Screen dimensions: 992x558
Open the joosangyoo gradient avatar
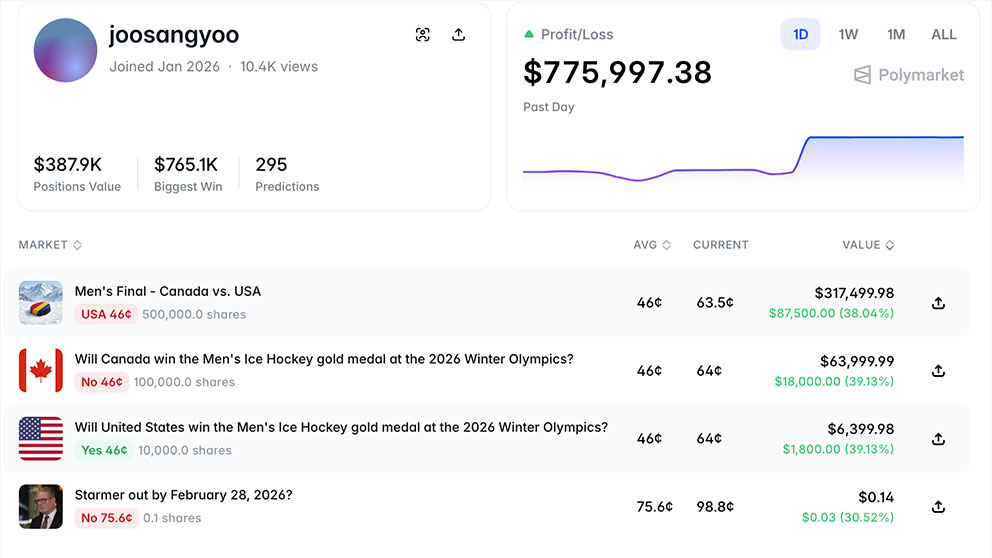(65, 50)
